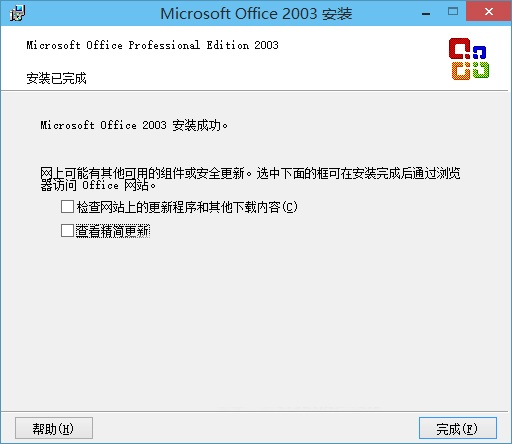Click the 安装已完成 heading

[x=56, y=78]
